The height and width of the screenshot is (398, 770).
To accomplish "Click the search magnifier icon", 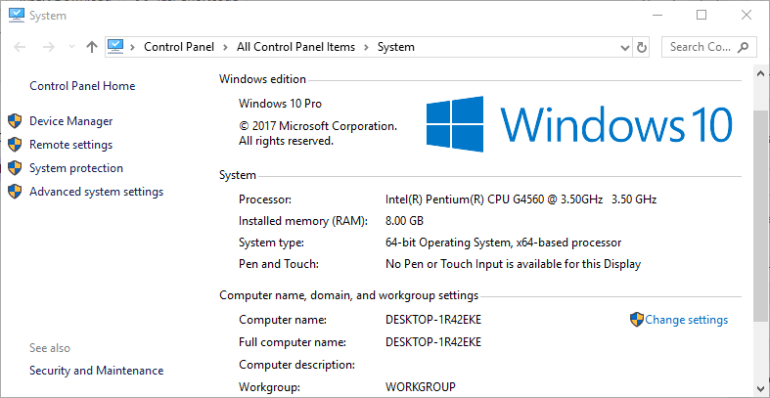I will (x=743, y=47).
